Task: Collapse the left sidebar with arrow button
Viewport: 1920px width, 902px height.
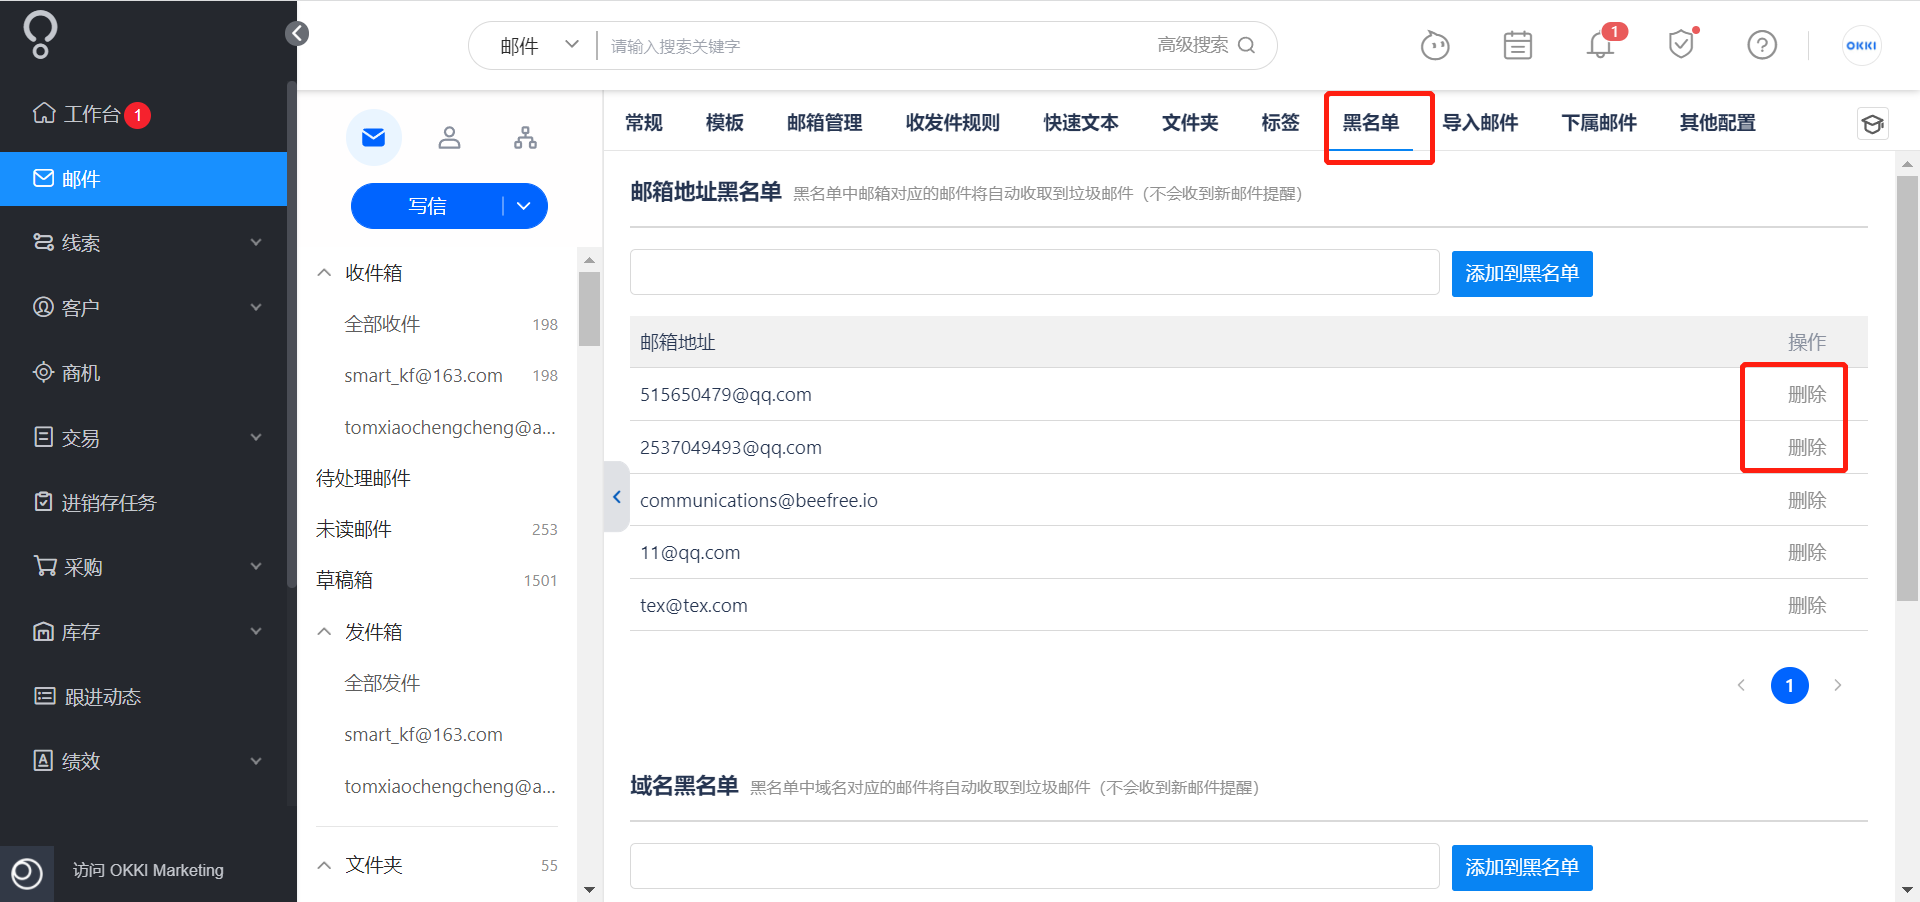Action: pyautogui.click(x=297, y=34)
